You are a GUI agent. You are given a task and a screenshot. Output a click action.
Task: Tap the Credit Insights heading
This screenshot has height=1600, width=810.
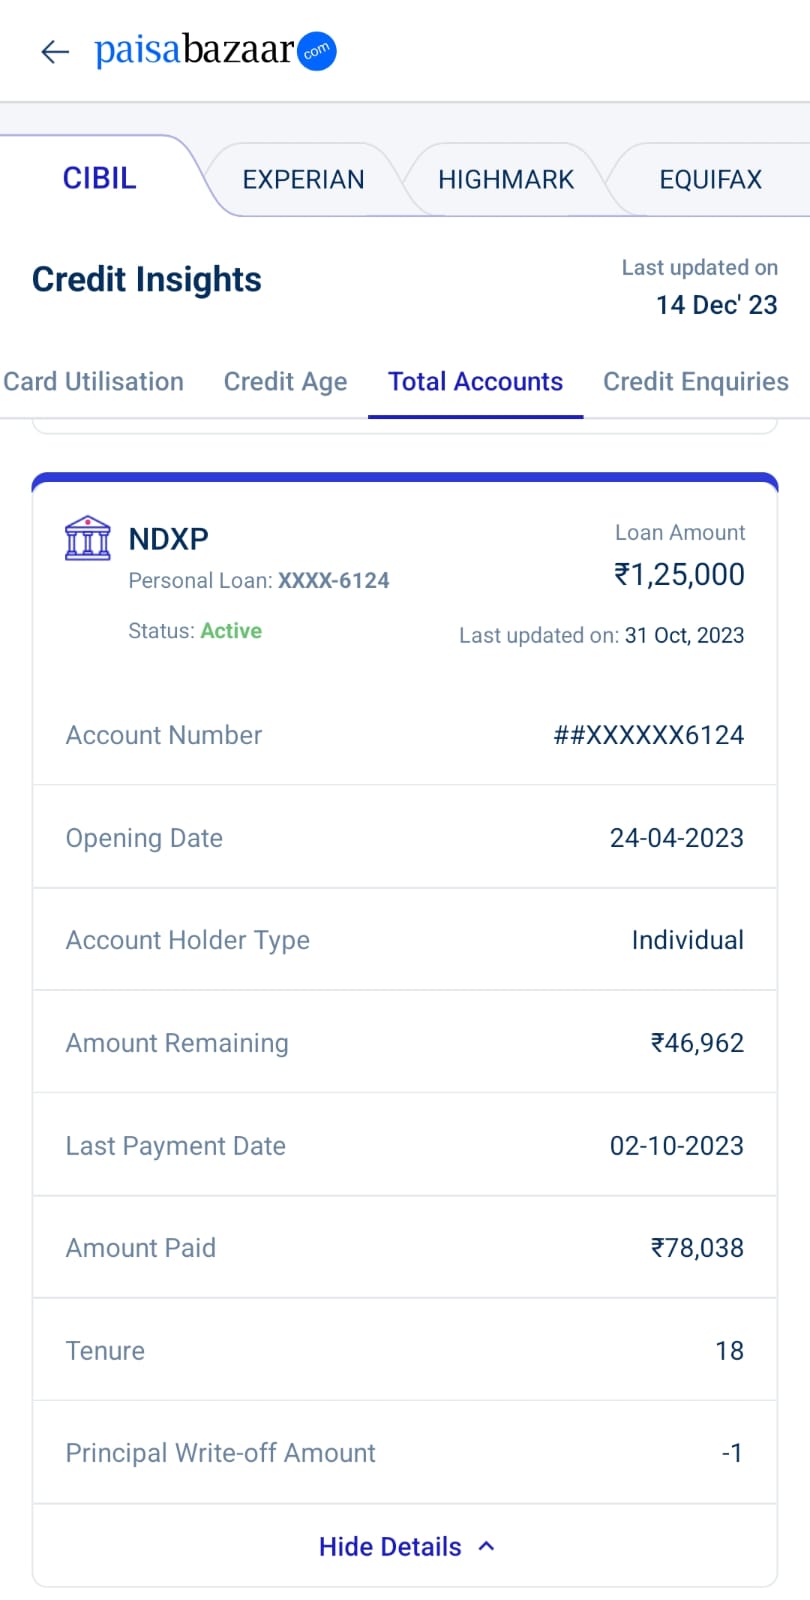click(147, 280)
